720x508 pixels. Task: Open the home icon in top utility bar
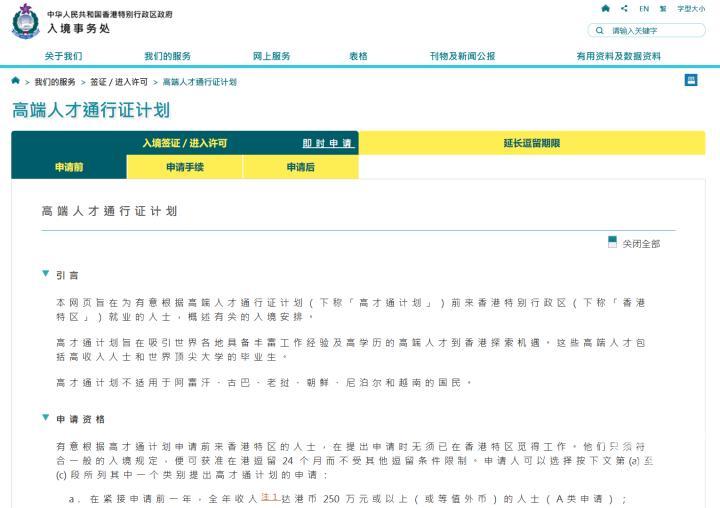pyautogui.click(x=606, y=8)
